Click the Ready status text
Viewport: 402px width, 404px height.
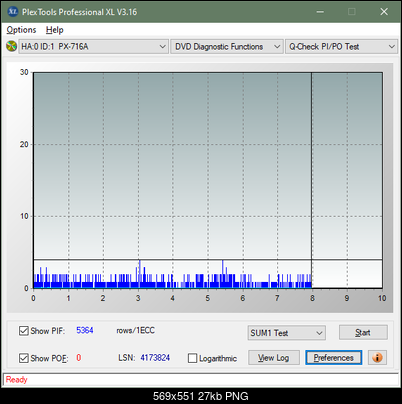point(16,379)
